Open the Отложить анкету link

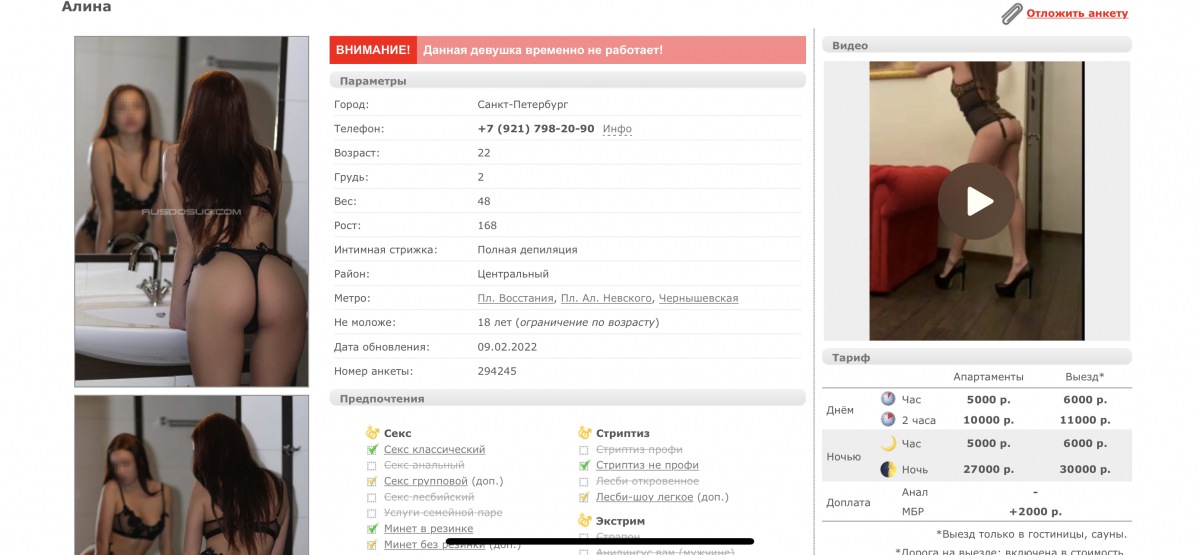coord(1076,14)
